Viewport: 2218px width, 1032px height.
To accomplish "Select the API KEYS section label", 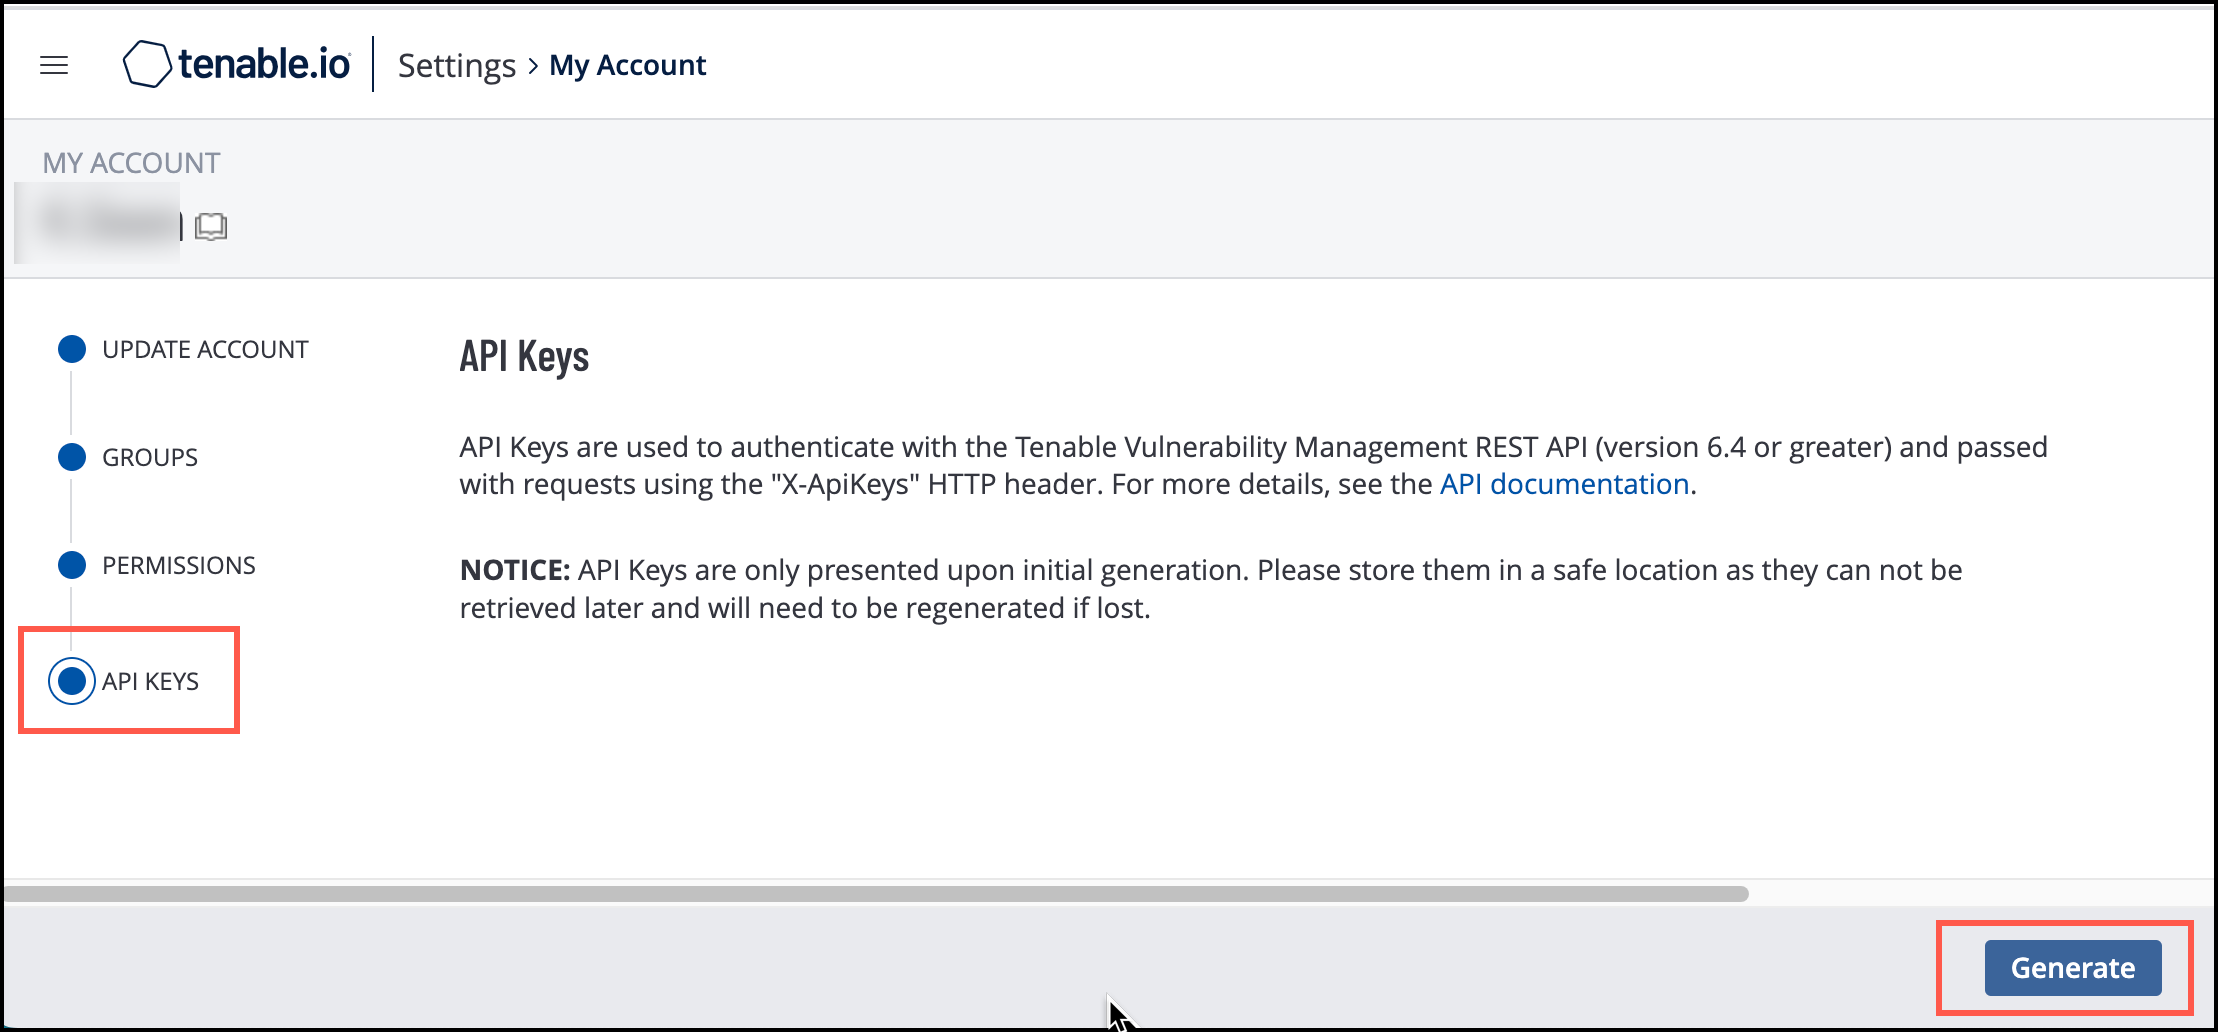I will tap(150, 682).
